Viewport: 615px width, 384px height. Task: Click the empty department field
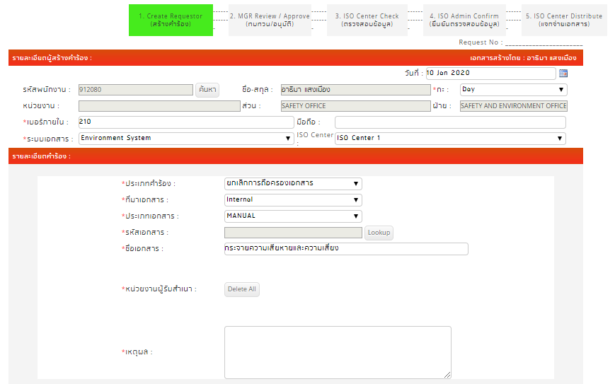click(x=159, y=106)
